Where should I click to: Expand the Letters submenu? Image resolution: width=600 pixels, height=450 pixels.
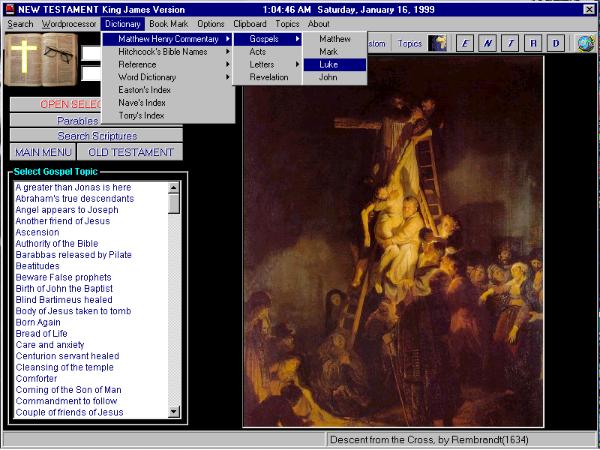pos(268,65)
